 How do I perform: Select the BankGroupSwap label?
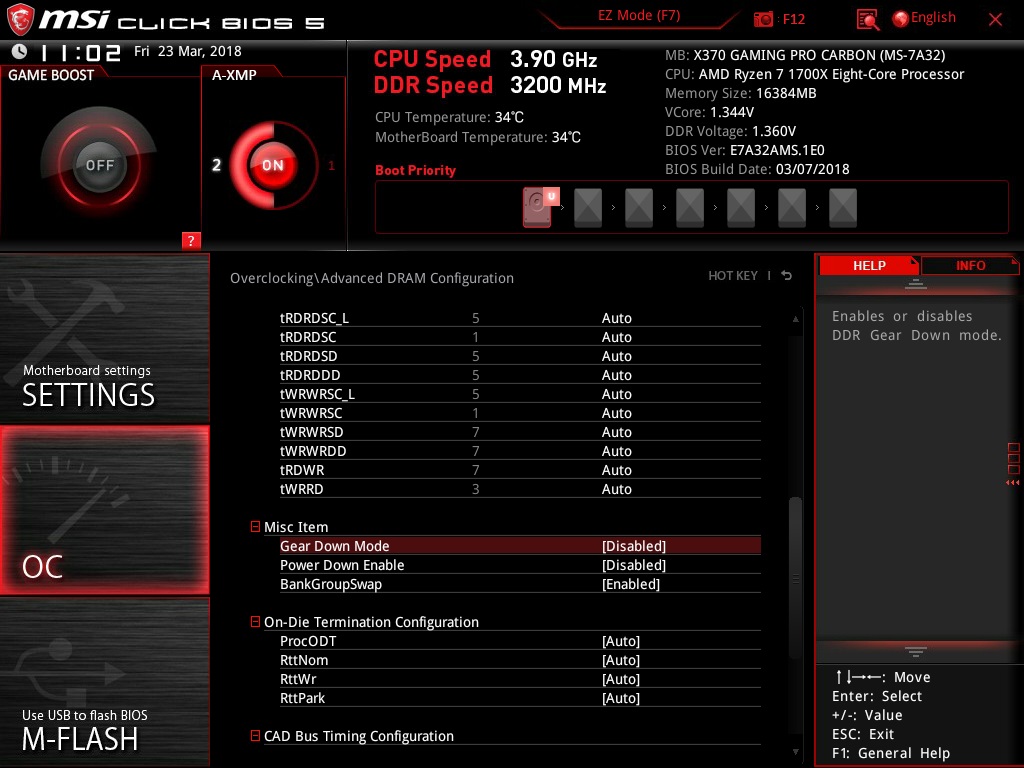tap(330, 584)
